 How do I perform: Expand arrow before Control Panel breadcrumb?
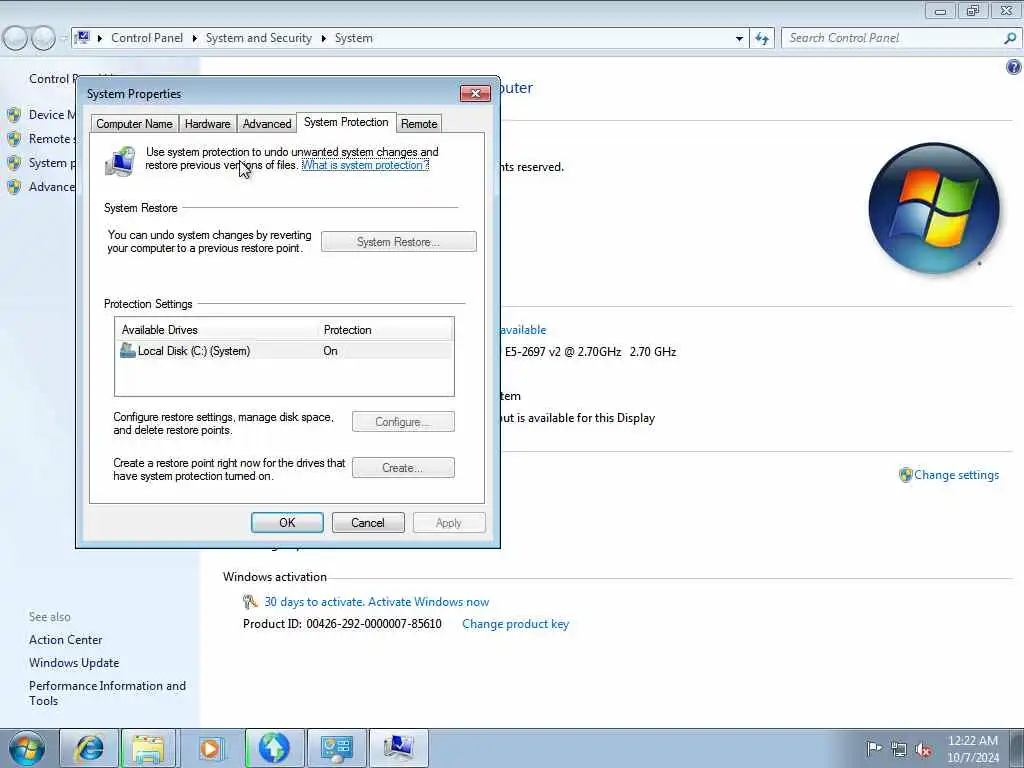coord(100,38)
